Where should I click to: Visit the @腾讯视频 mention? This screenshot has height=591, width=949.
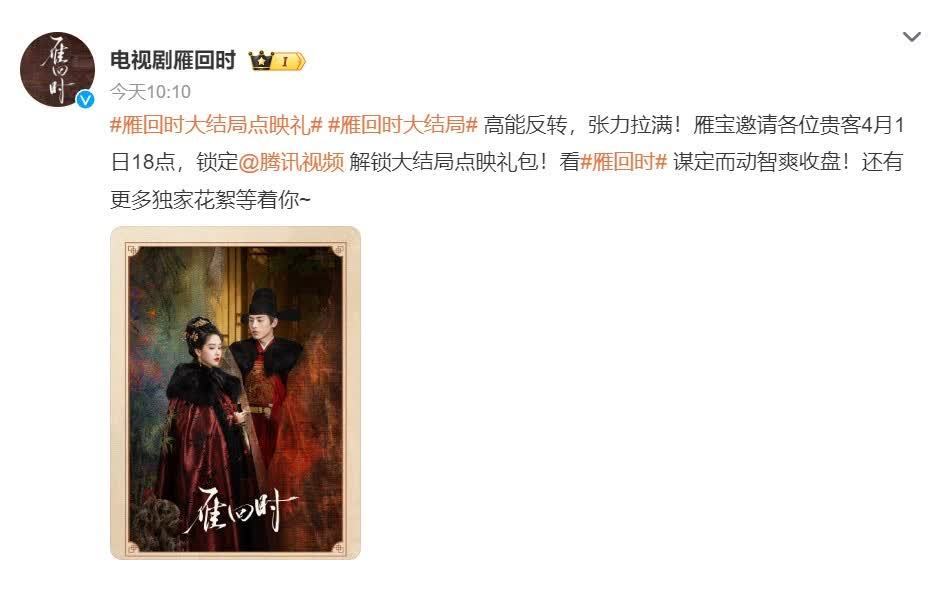[x=291, y=162]
